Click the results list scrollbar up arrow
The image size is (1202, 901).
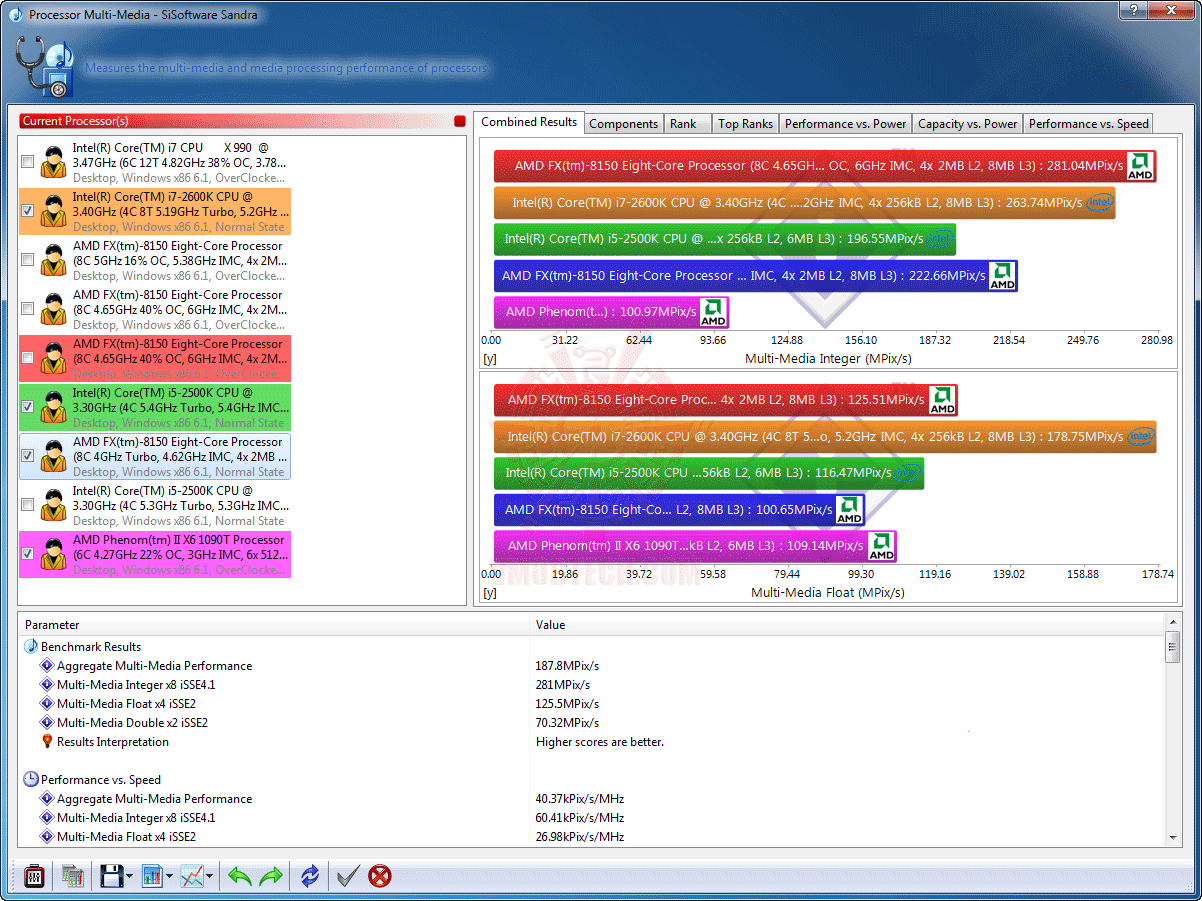tap(1174, 623)
